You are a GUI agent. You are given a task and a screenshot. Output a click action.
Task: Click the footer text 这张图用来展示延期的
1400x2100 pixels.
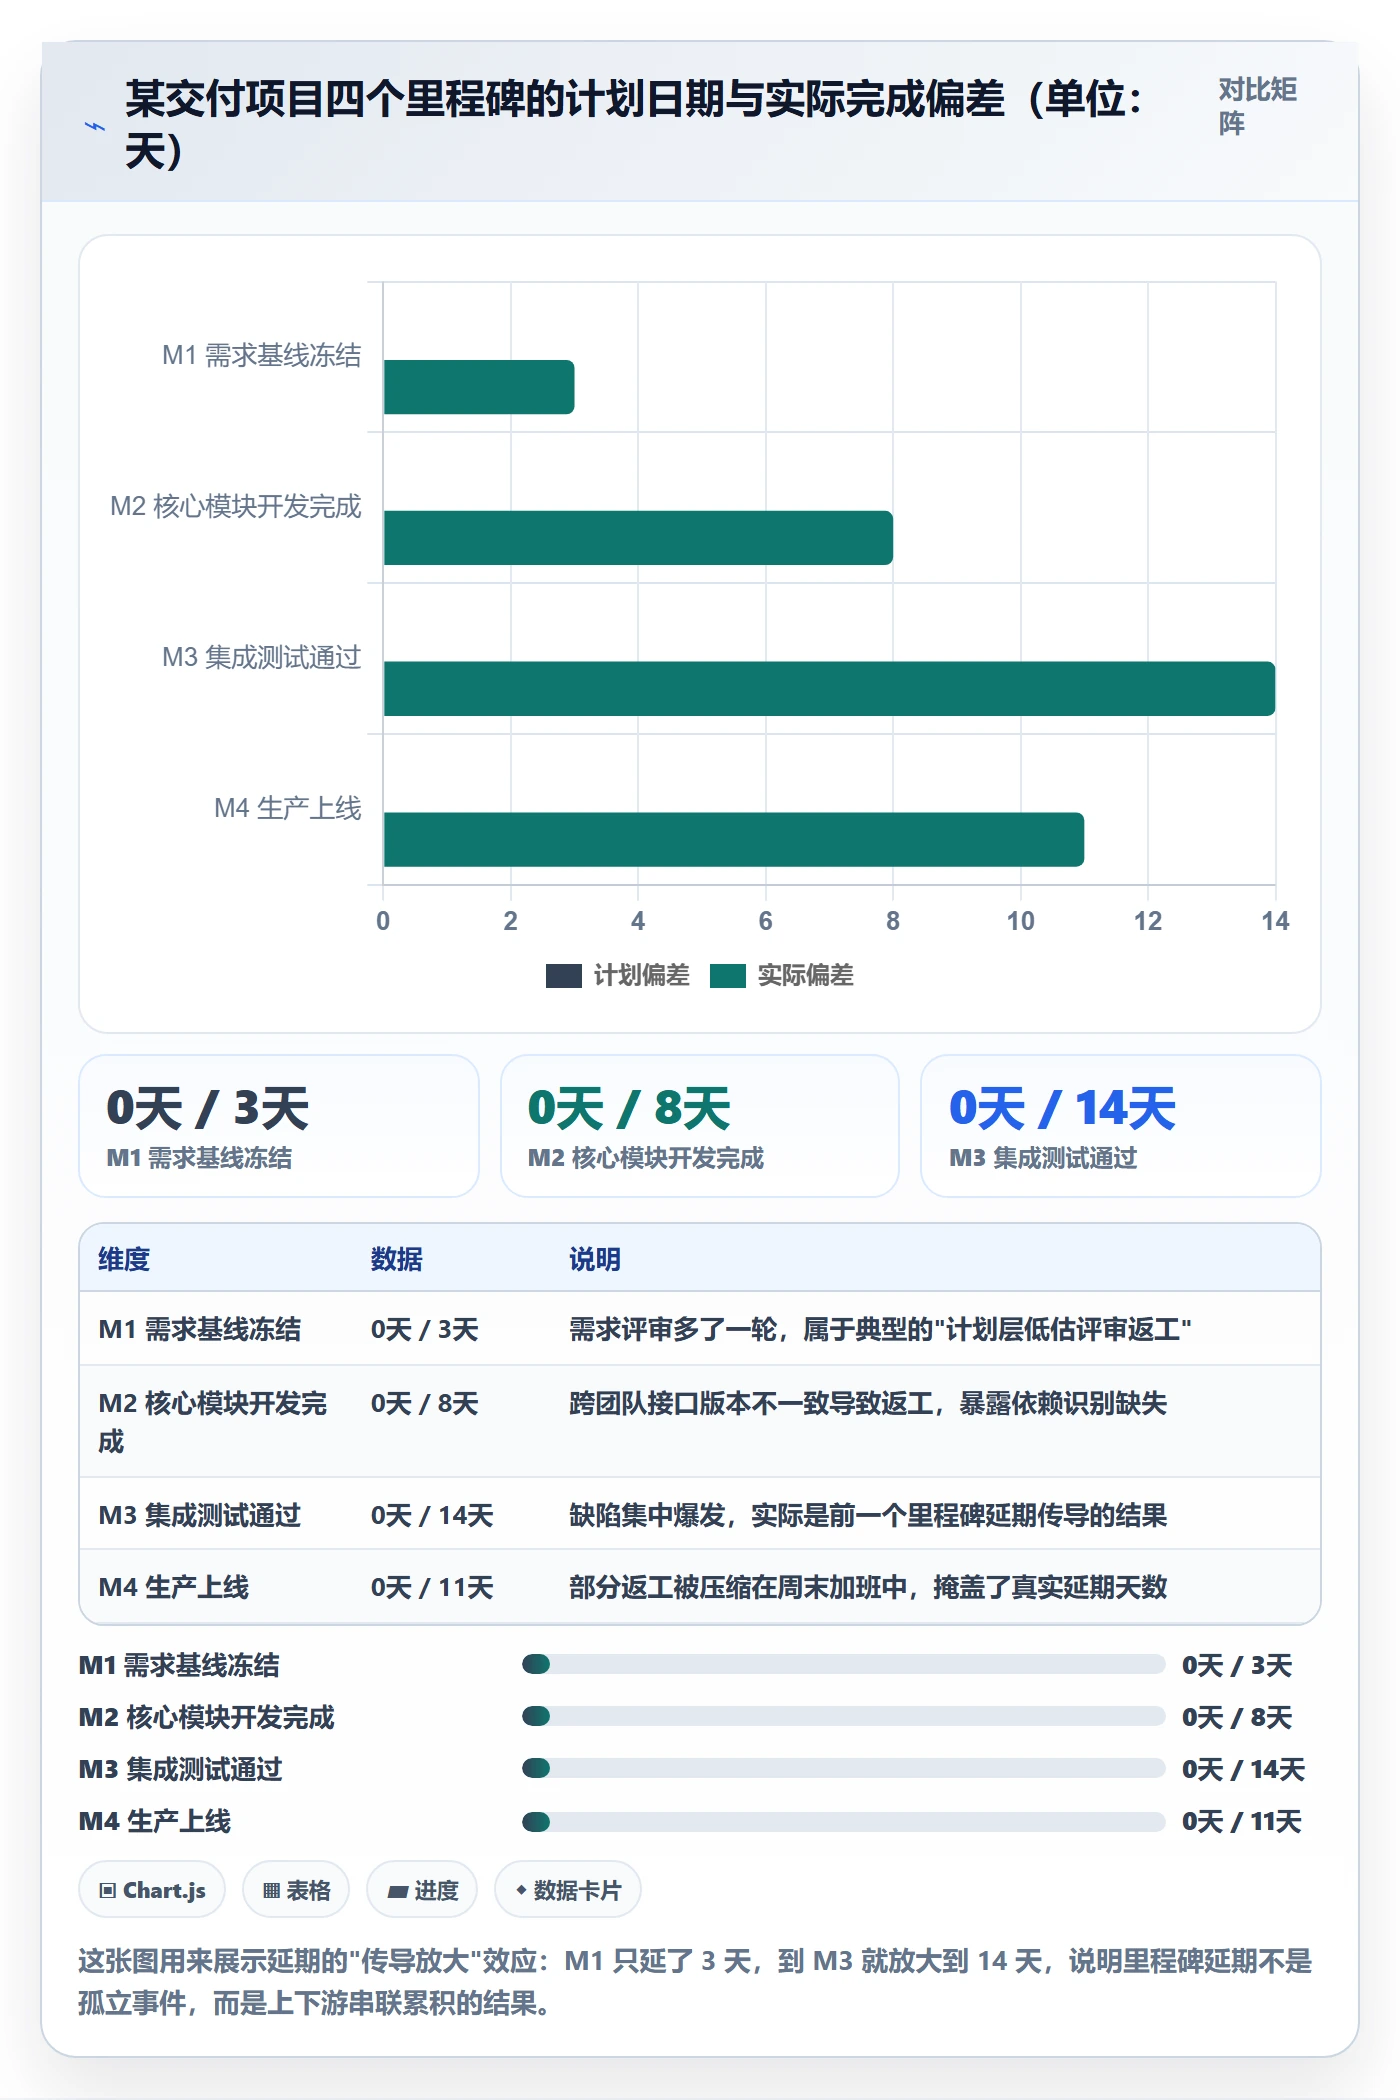tap(695, 1982)
